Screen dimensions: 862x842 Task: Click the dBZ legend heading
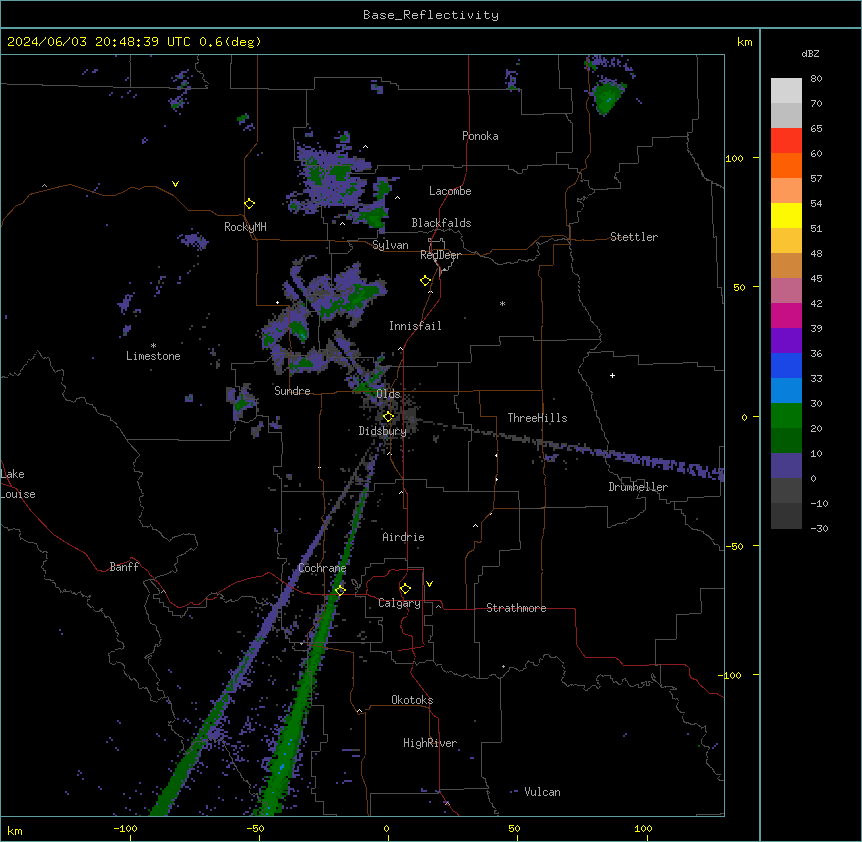pos(810,53)
